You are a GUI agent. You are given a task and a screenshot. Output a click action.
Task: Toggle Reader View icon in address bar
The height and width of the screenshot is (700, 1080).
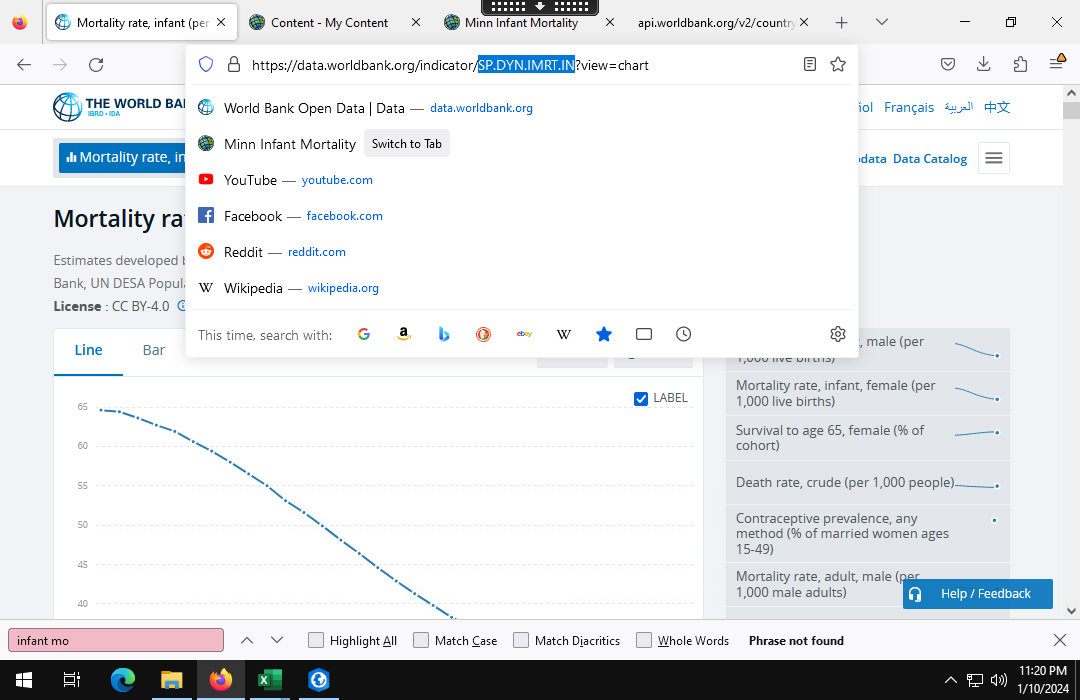point(810,65)
